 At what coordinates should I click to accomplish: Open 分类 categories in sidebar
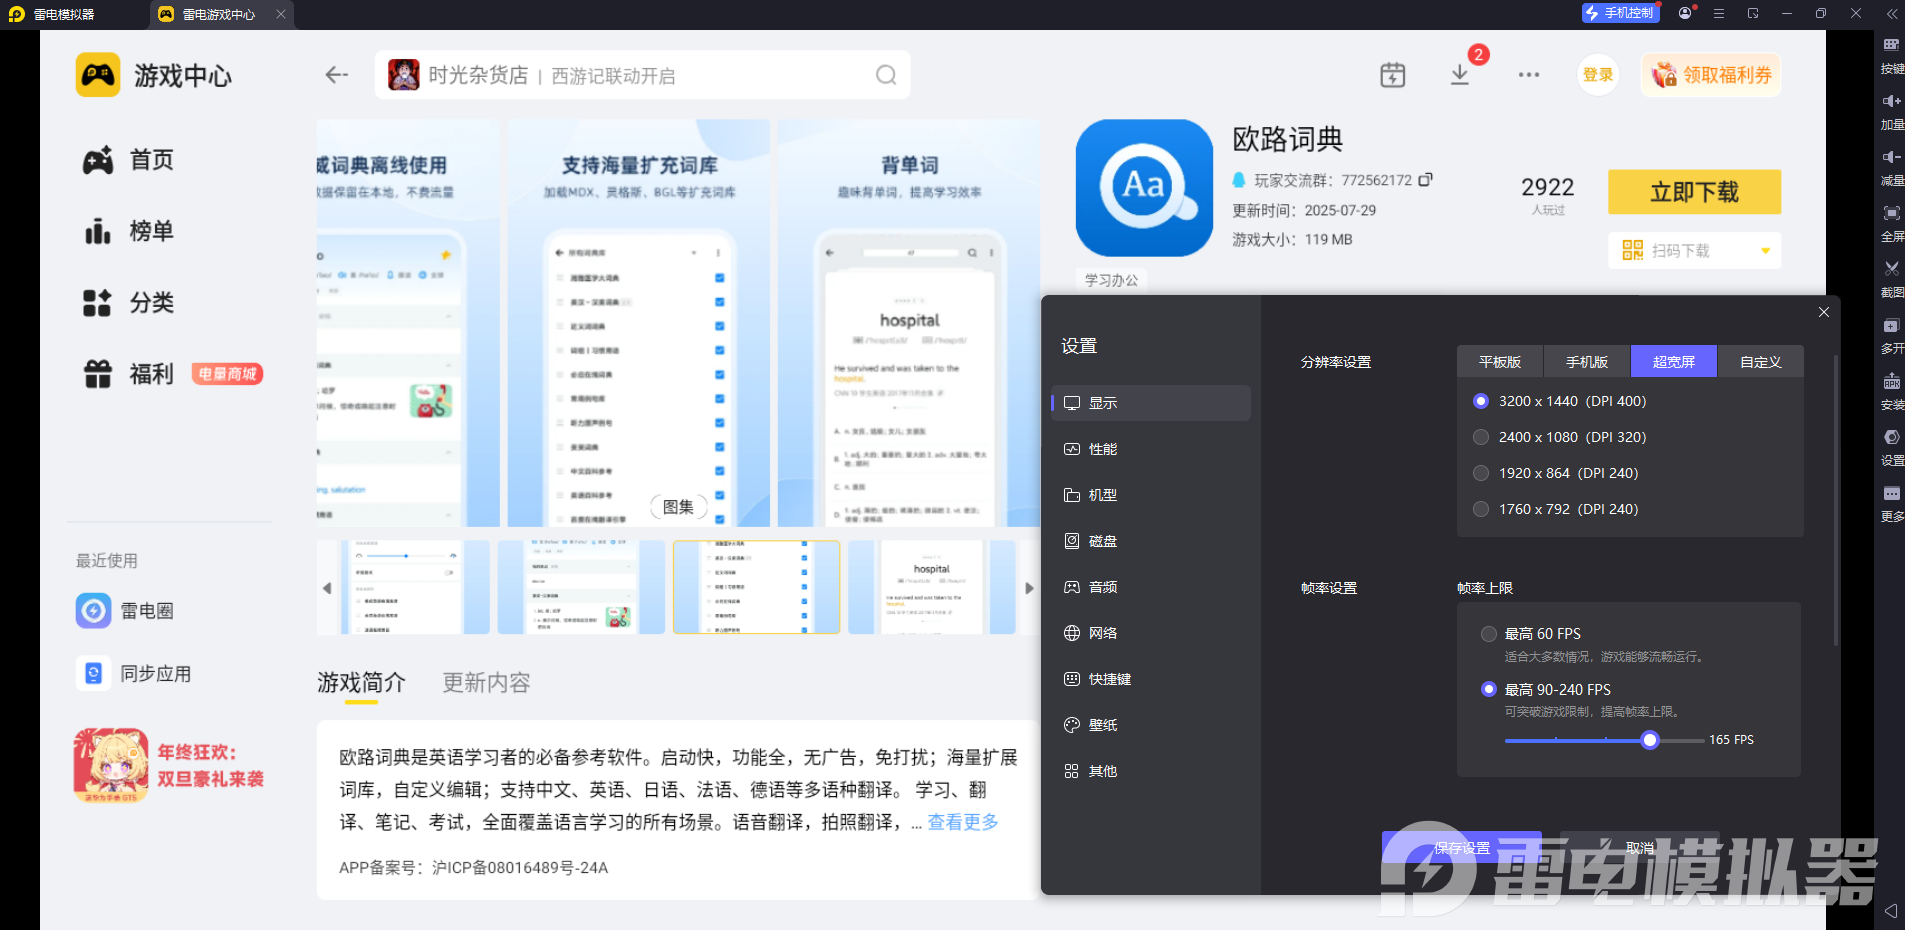pyautogui.click(x=128, y=302)
